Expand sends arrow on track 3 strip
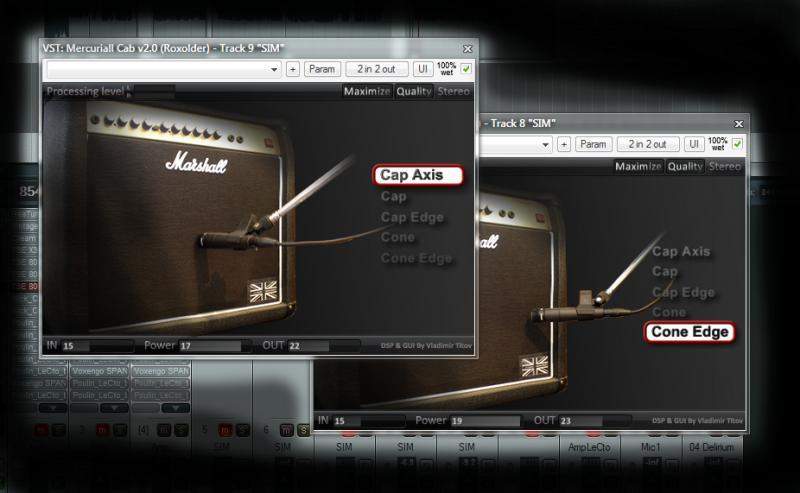 114,408
